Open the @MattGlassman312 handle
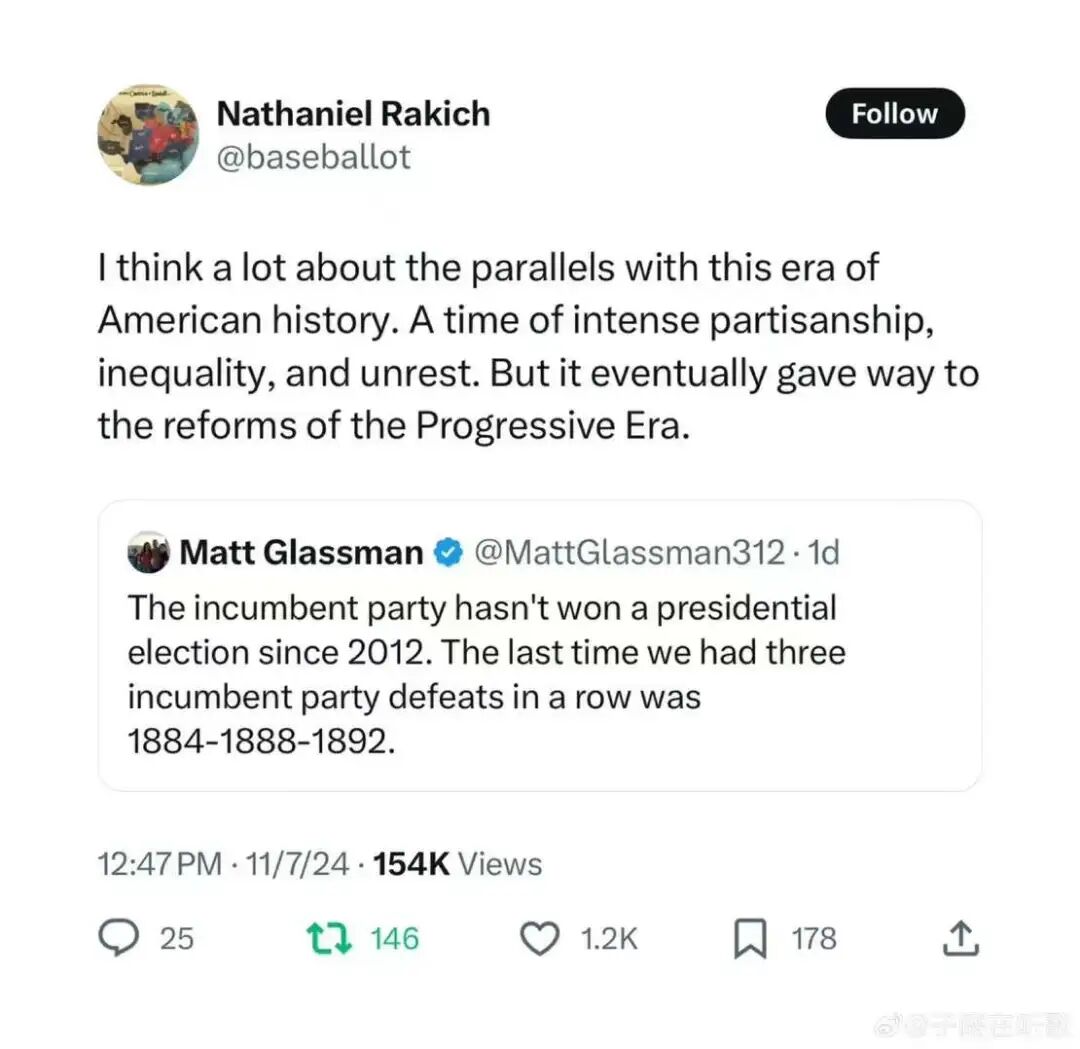The height and width of the screenshot is (1049, 1080). tap(628, 552)
